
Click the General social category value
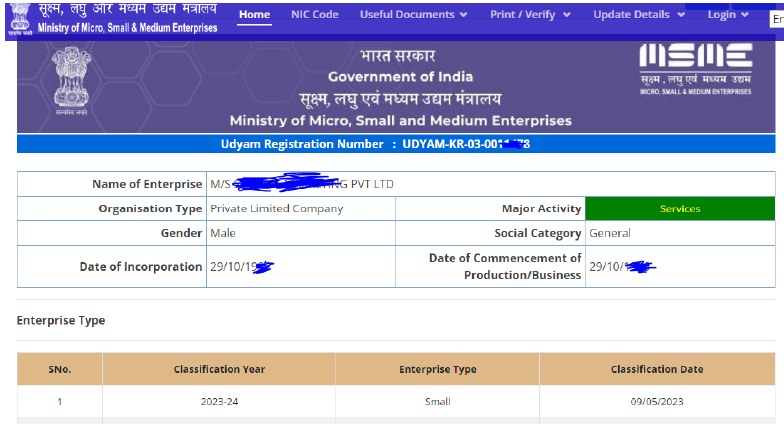click(610, 233)
